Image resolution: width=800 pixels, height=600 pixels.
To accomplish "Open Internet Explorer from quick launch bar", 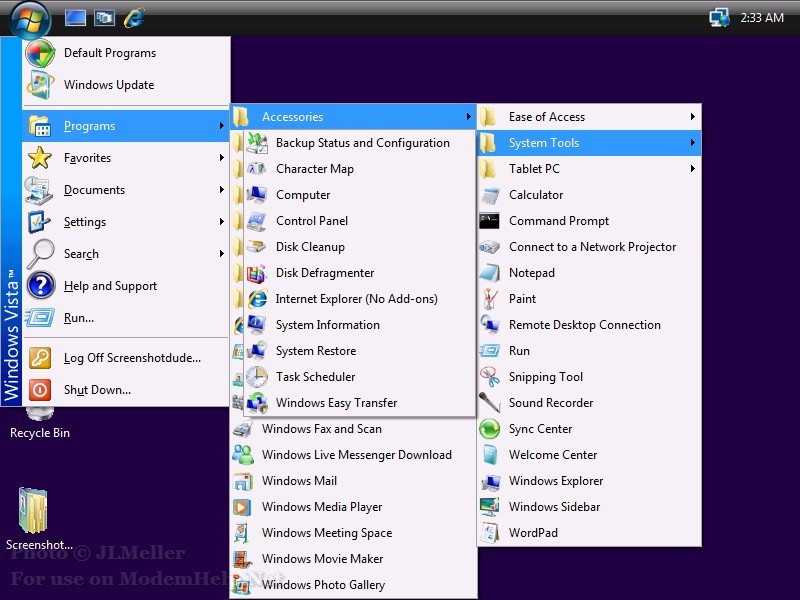I will click(x=133, y=17).
